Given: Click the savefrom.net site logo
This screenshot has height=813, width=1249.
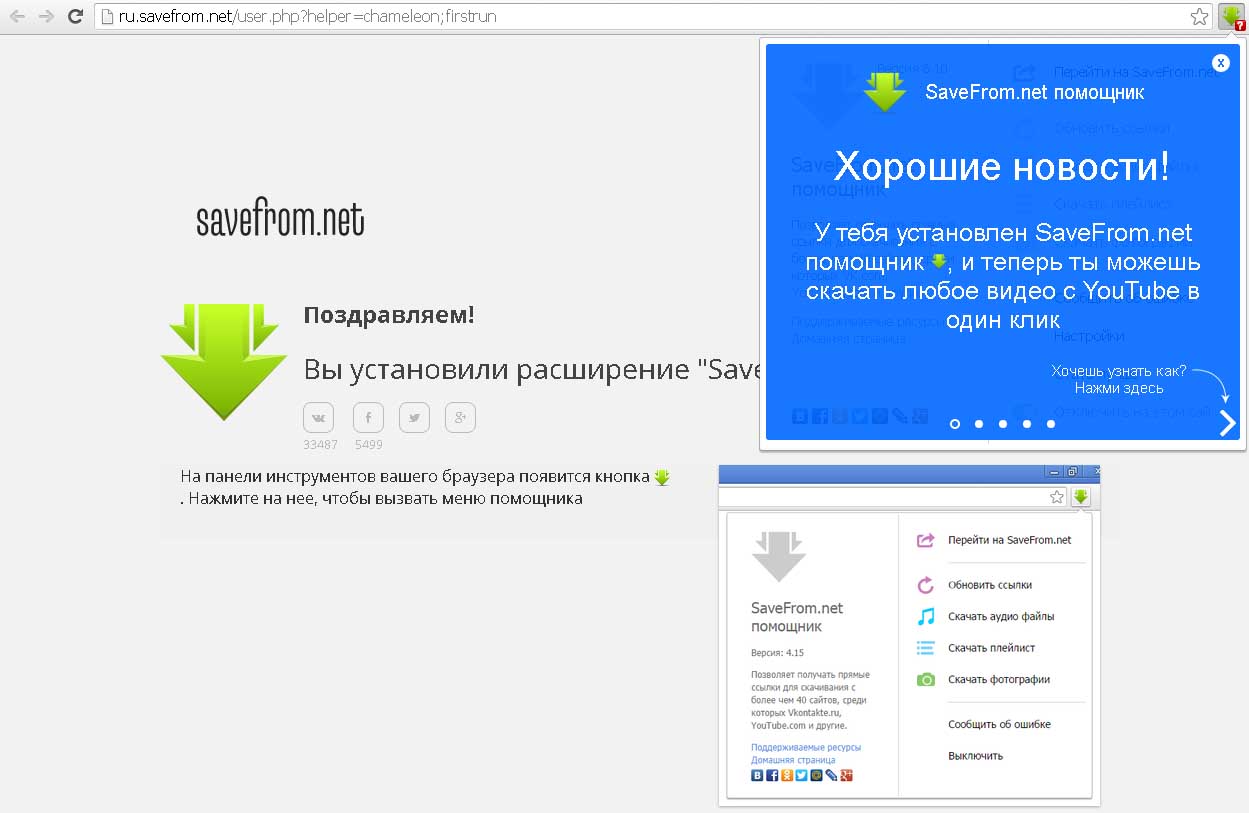Looking at the screenshot, I should [280, 219].
